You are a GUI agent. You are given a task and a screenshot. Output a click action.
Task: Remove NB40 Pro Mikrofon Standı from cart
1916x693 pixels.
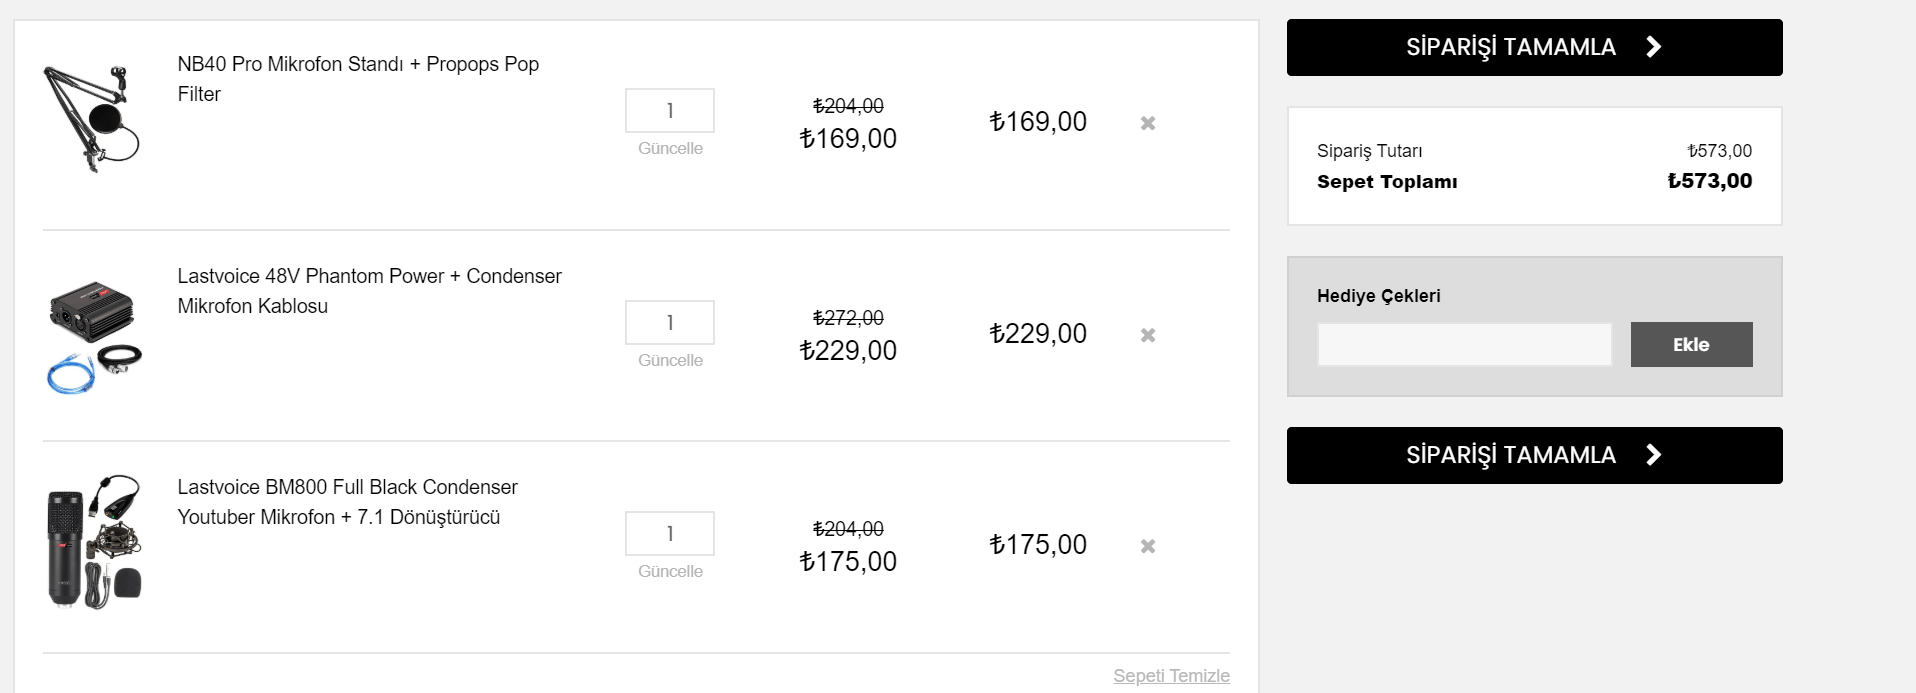[x=1148, y=123]
